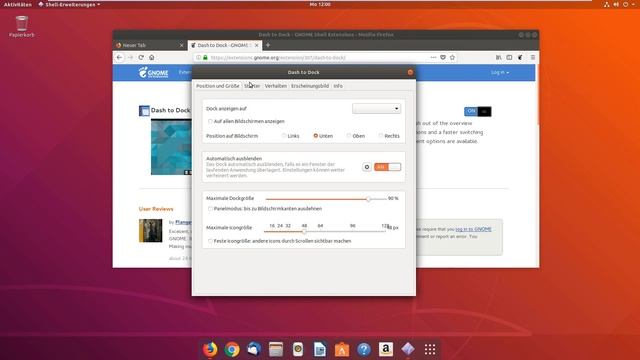The width and height of the screenshot is (640, 360).
Task: Switch to 'Erscheinungsbild' tab
Action: tap(310, 86)
